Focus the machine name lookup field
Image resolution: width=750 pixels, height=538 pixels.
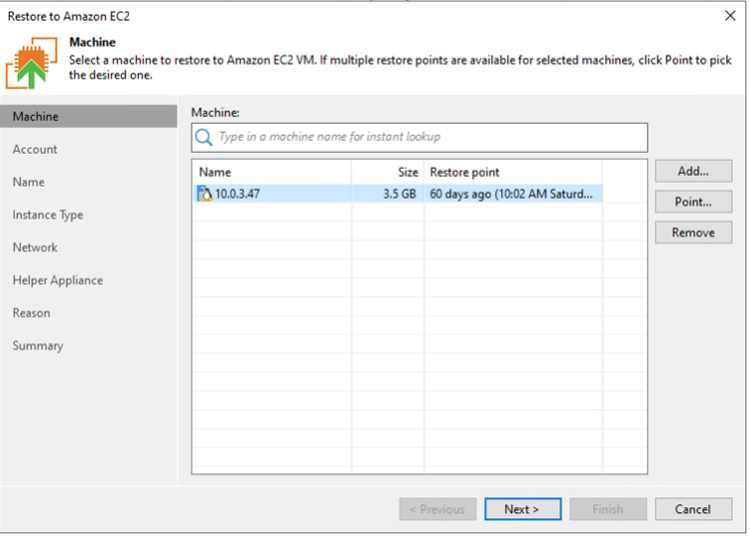[x=419, y=138]
